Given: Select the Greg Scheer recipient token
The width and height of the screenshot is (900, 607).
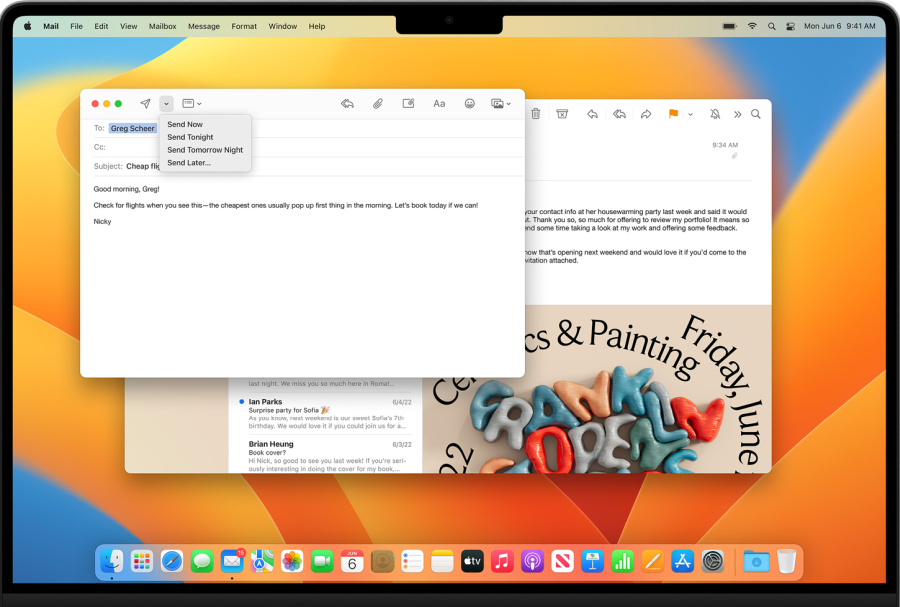Looking at the screenshot, I should pyautogui.click(x=133, y=129).
